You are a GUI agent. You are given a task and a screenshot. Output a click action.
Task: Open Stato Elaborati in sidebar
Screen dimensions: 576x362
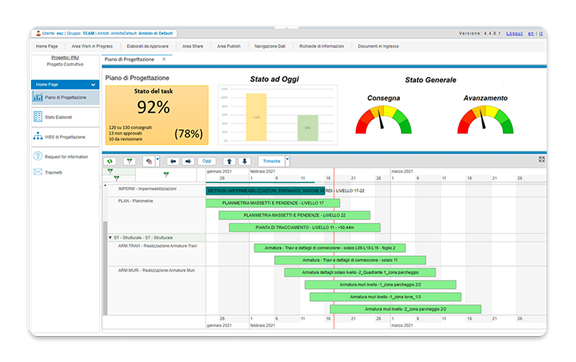coord(65,117)
